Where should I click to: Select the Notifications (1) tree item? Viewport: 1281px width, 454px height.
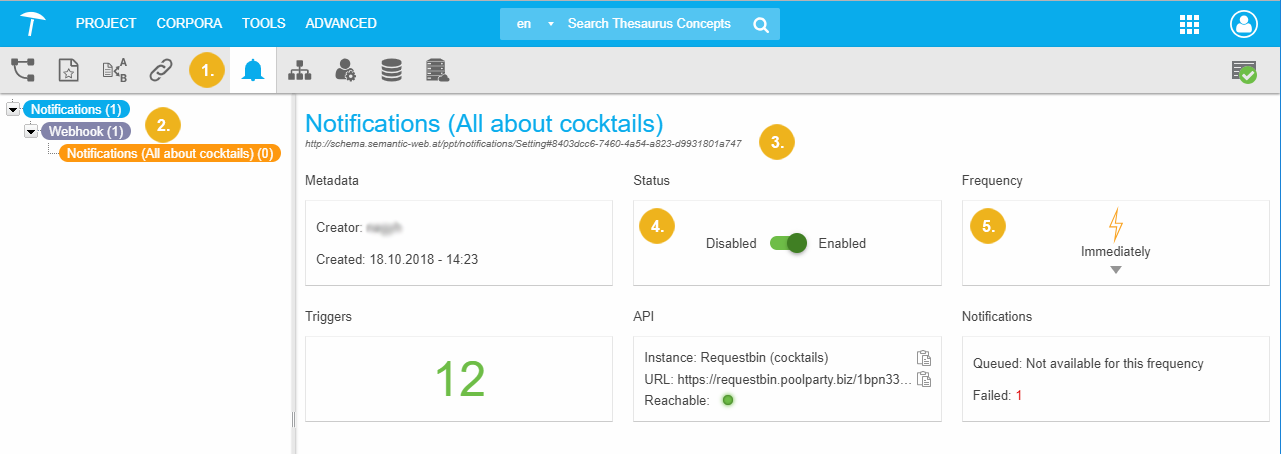tap(76, 109)
